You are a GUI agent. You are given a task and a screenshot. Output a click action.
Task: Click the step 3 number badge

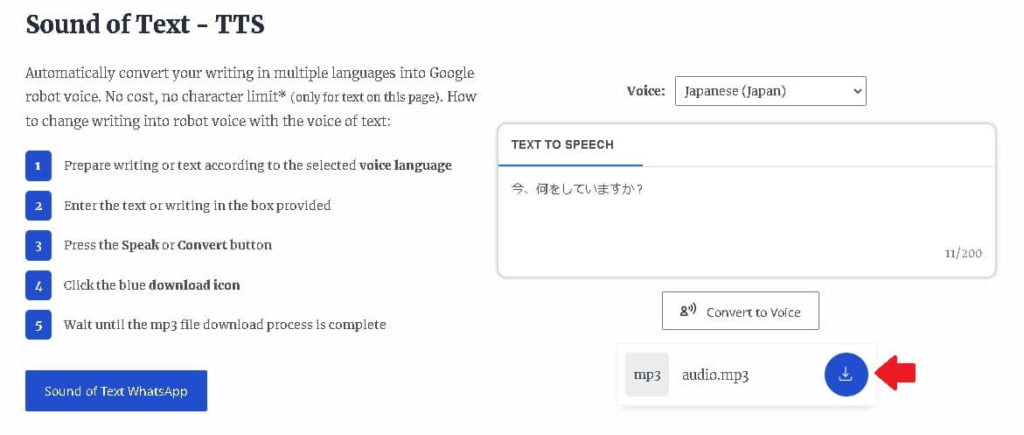(x=39, y=246)
